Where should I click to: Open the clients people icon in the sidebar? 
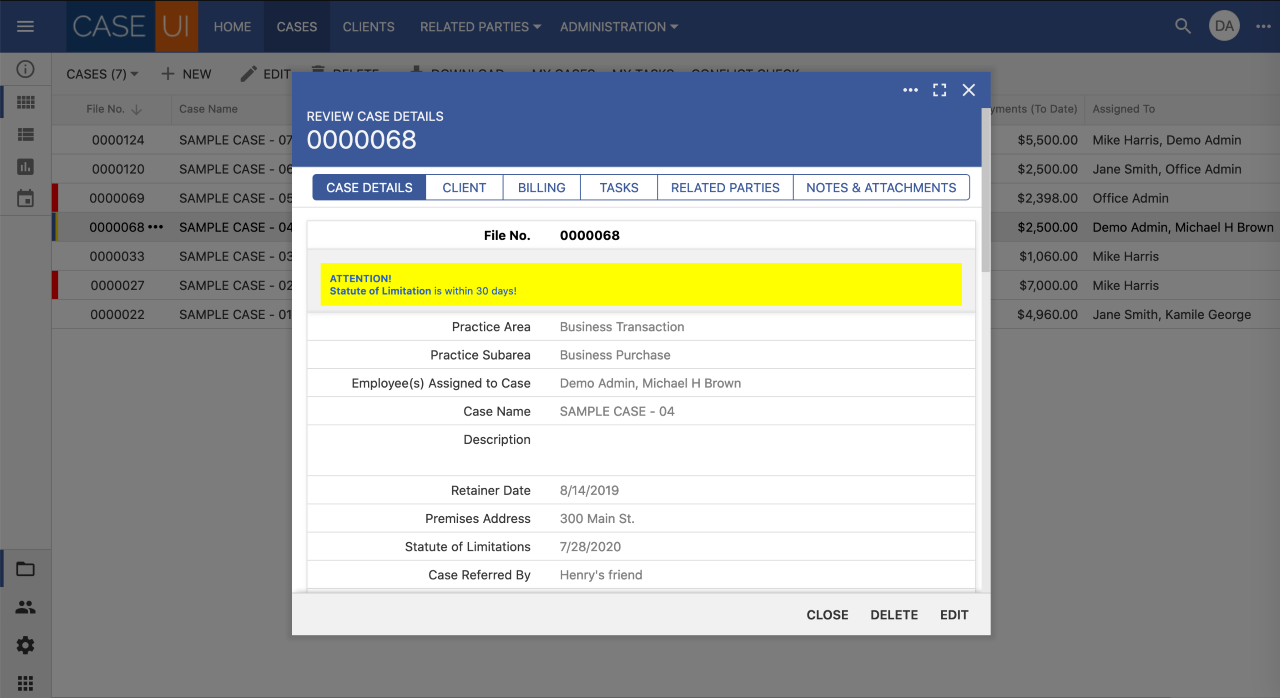(25, 606)
